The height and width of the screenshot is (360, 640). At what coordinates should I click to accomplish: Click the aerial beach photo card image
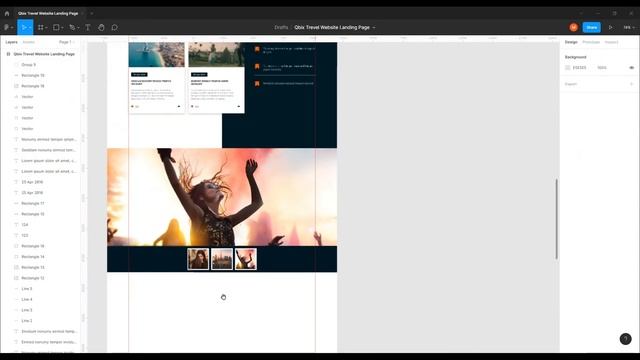156,54
